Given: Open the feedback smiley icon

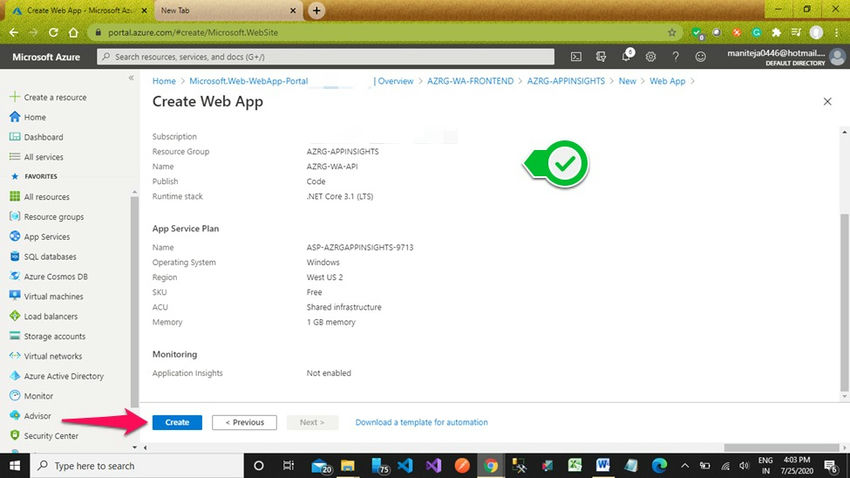Looking at the screenshot, I should point(700,57).
